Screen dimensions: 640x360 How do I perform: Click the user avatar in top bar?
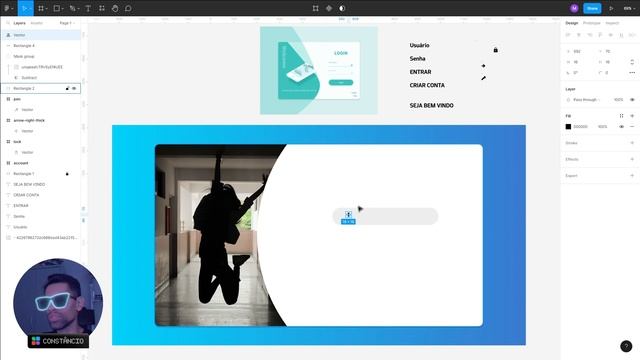[574, 8]
